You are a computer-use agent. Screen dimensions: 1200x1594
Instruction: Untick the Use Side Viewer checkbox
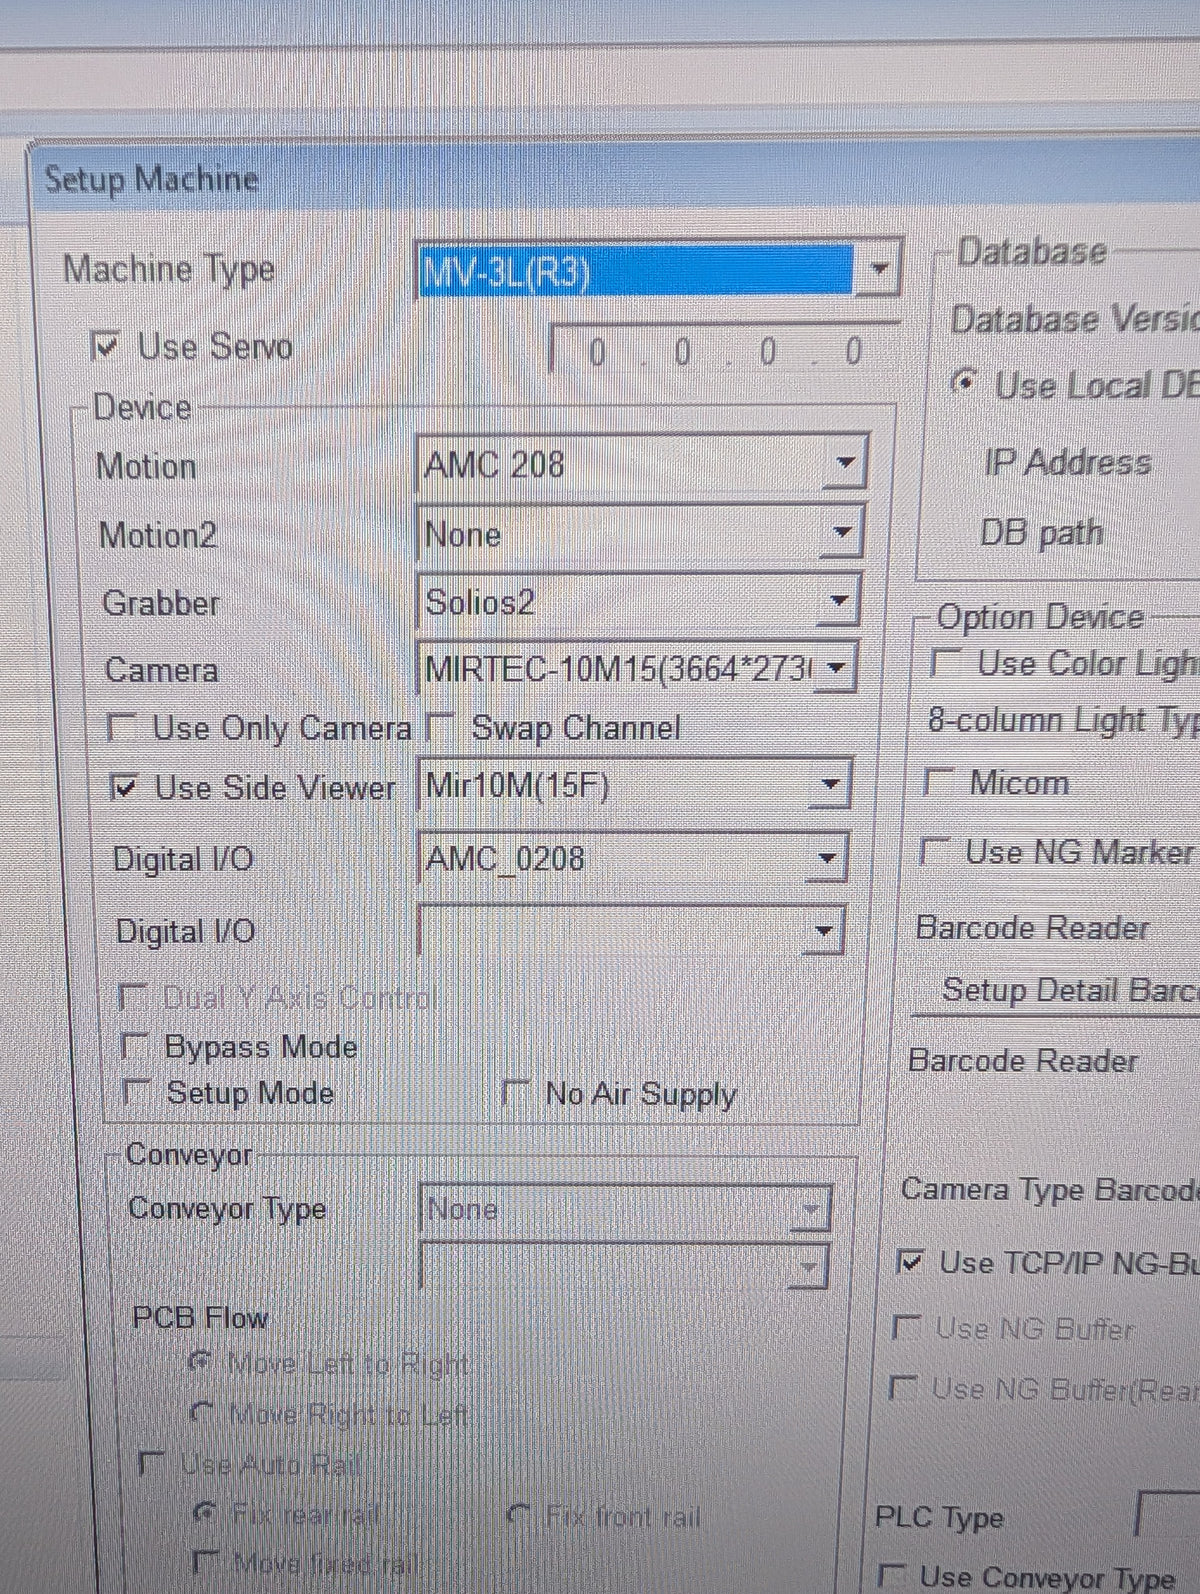point(124,788)
